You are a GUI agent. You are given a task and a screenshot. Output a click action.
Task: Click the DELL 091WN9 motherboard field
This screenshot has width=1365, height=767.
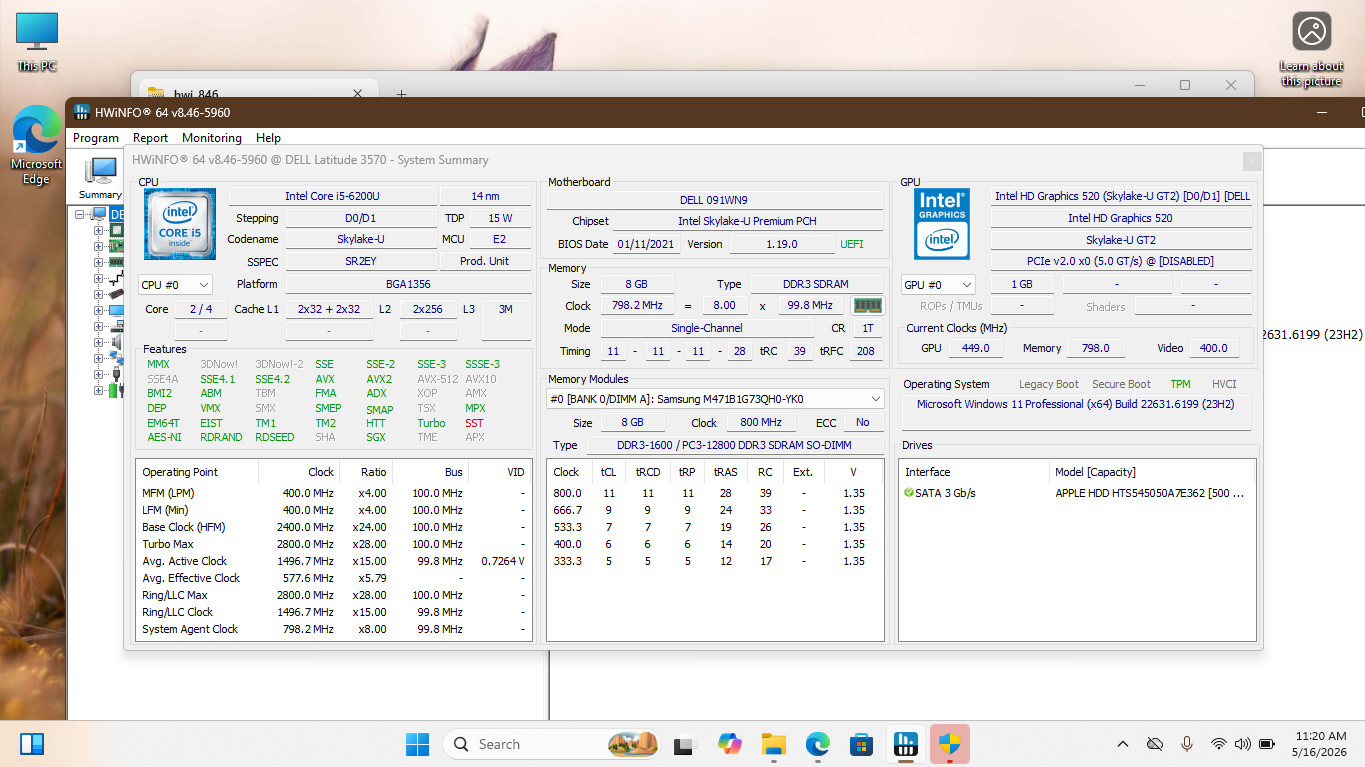pos(714,200)
